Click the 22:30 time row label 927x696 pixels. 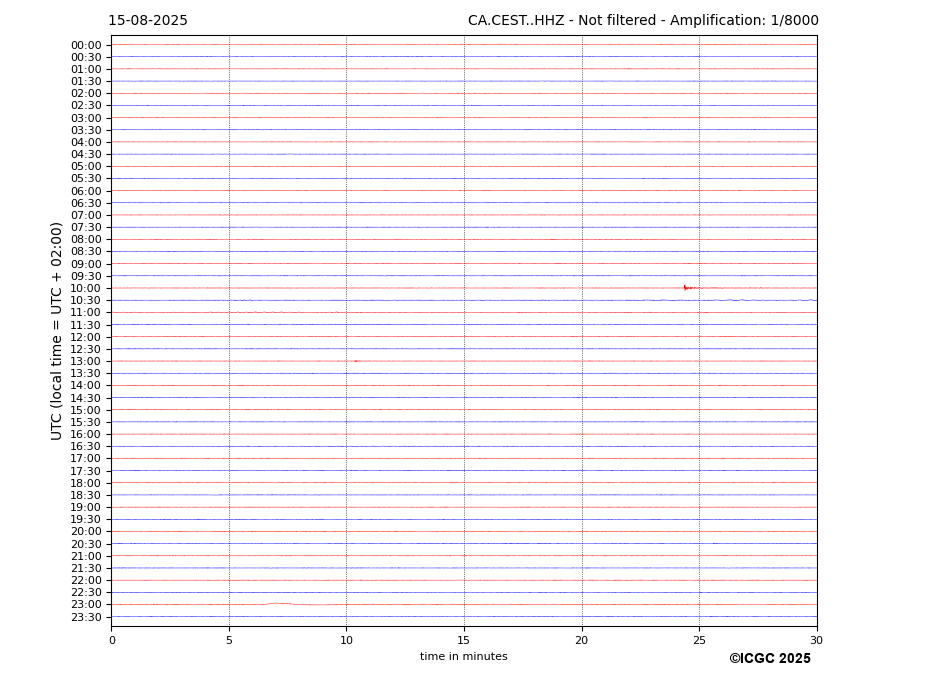point(86,593)
